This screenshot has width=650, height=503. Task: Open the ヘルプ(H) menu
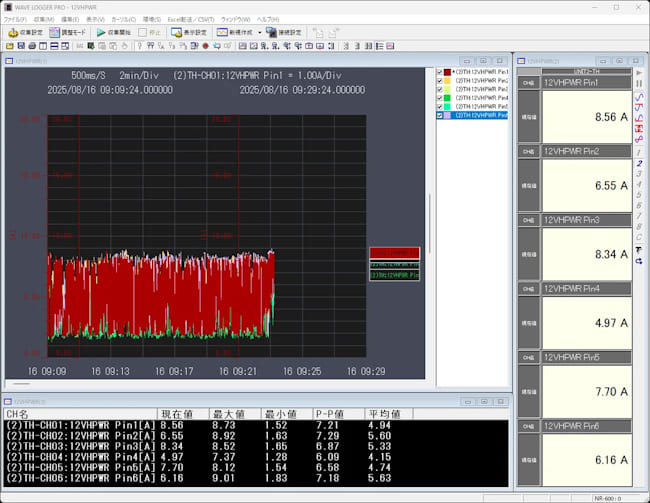268,19
